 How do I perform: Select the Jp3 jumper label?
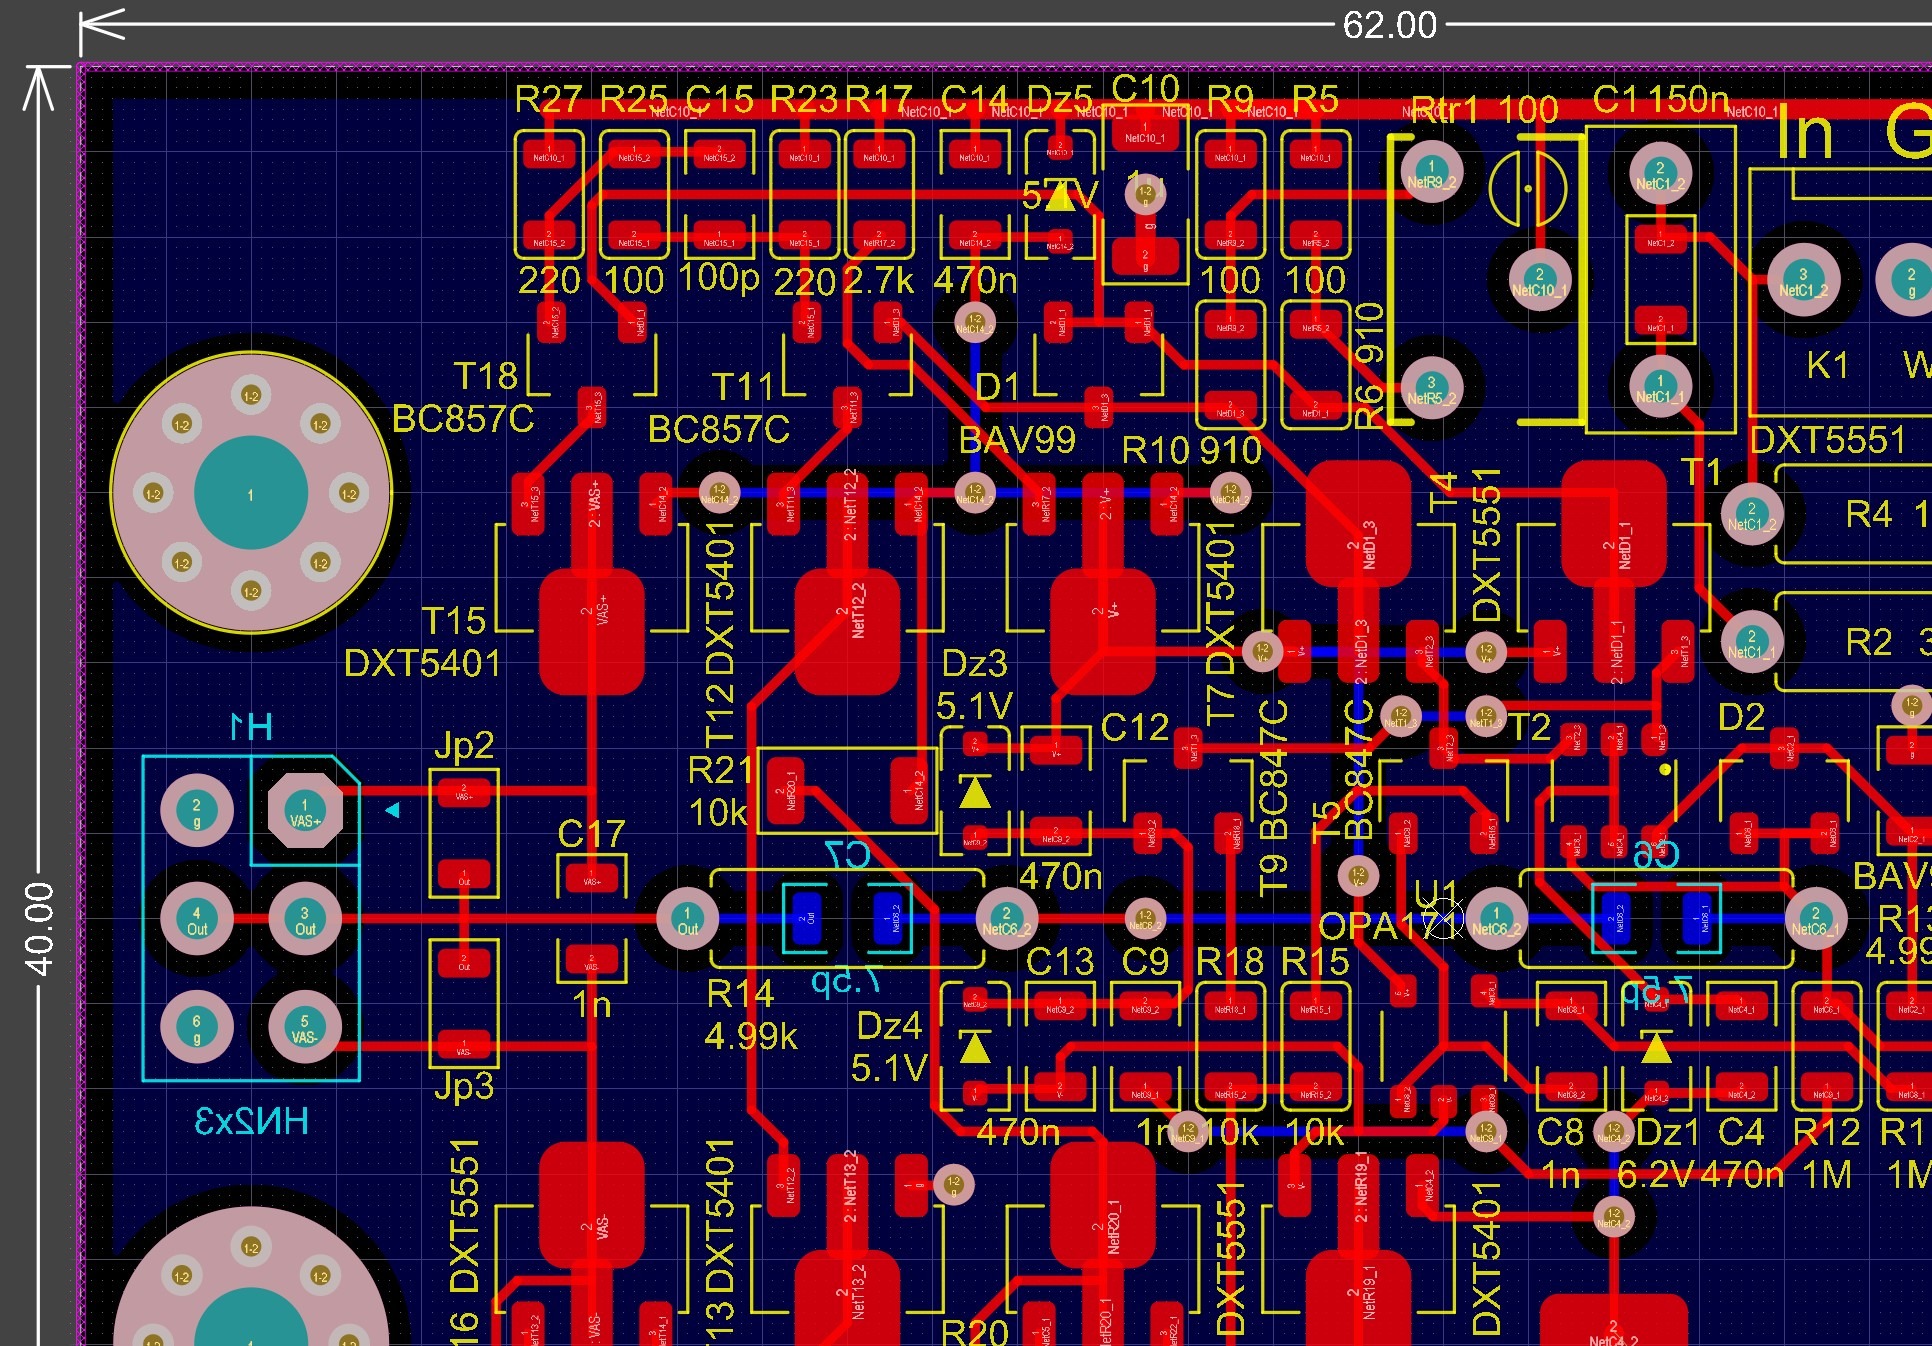464,1086
